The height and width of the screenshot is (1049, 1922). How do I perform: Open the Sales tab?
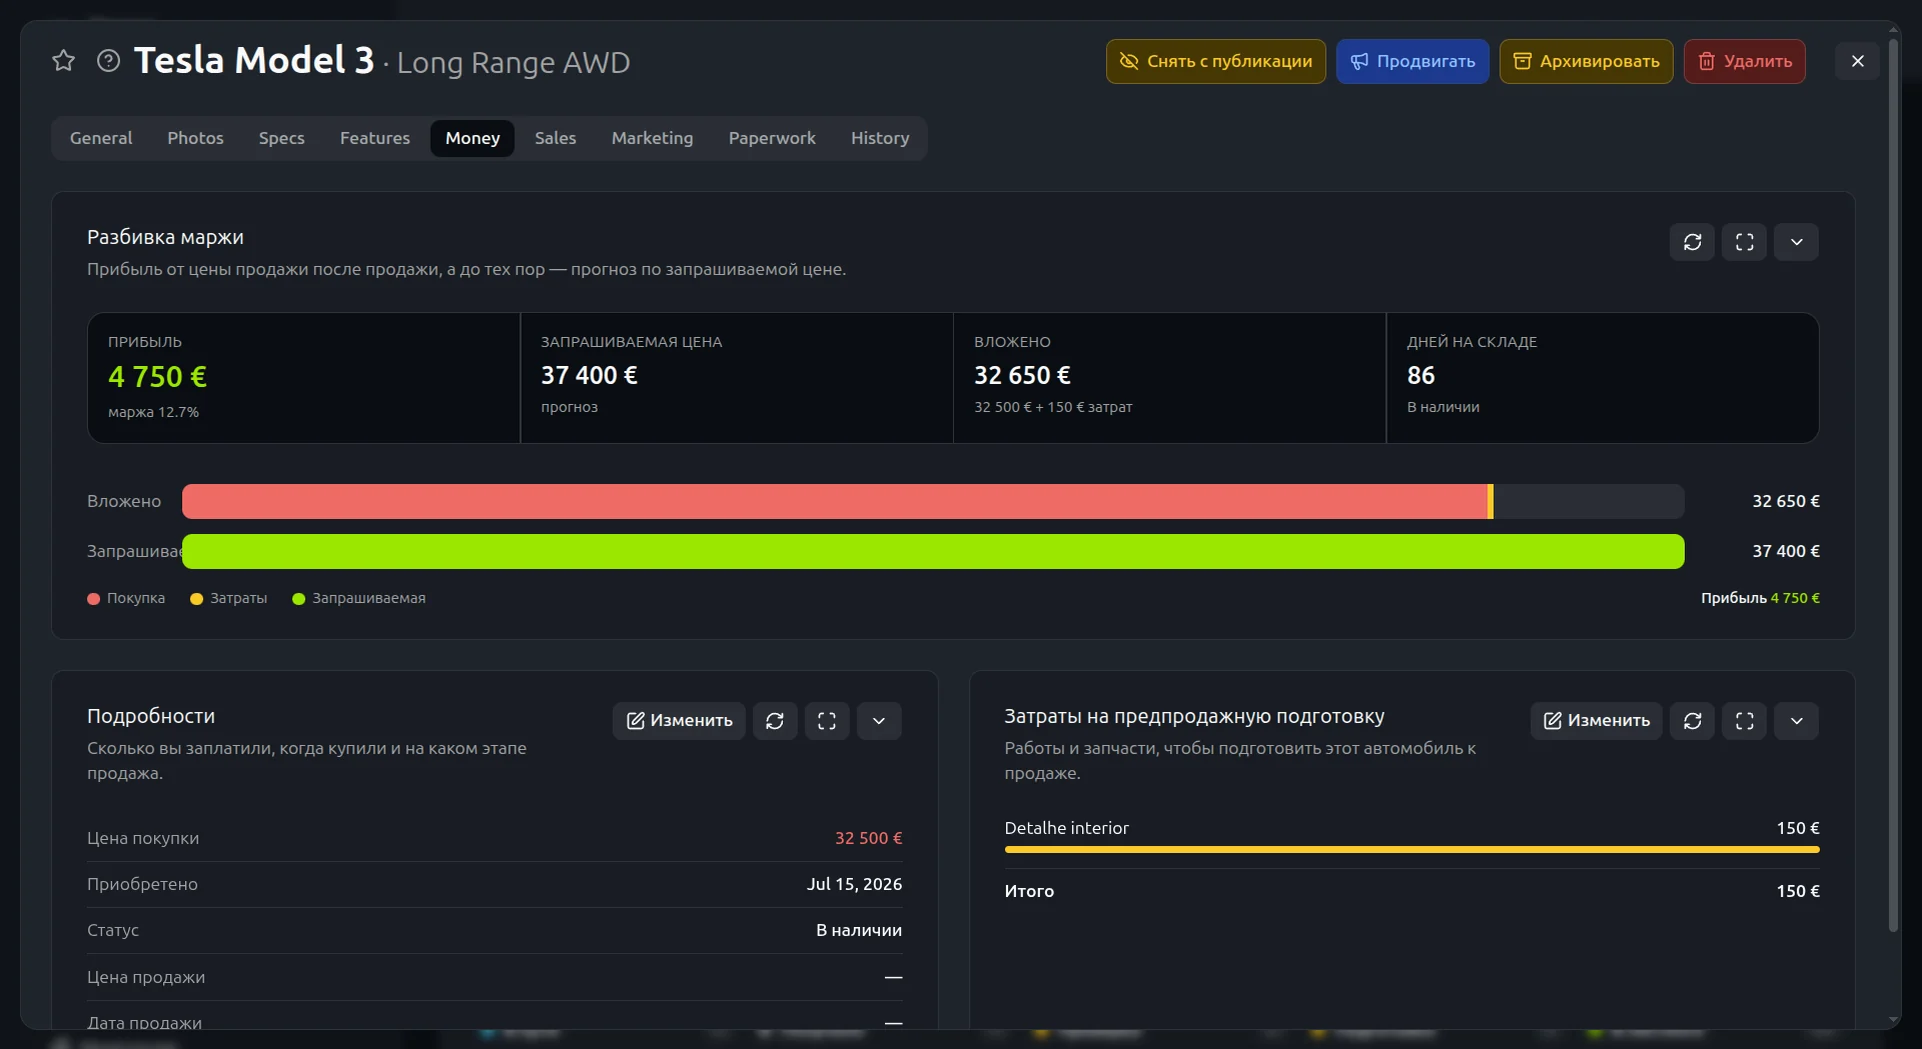[555, 138]
